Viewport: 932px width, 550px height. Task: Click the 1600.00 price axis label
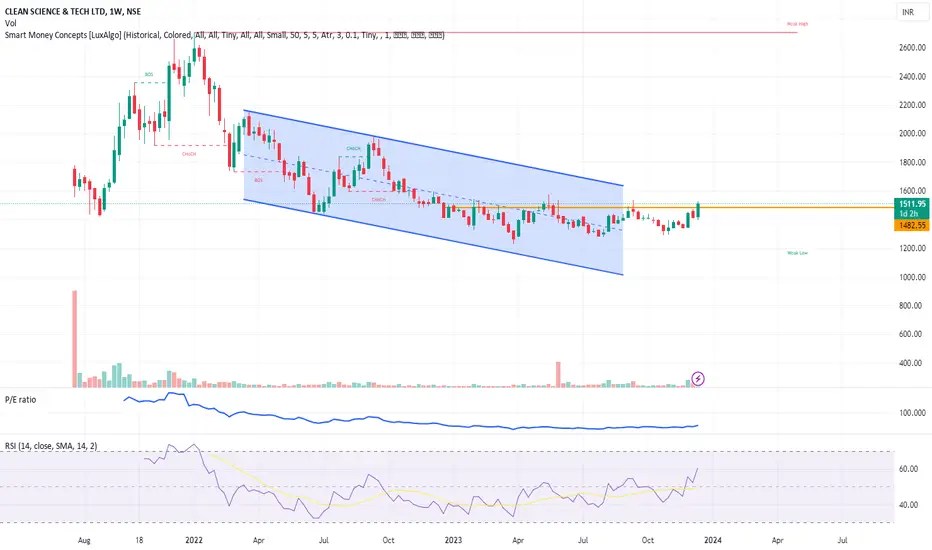click(912, 191)
